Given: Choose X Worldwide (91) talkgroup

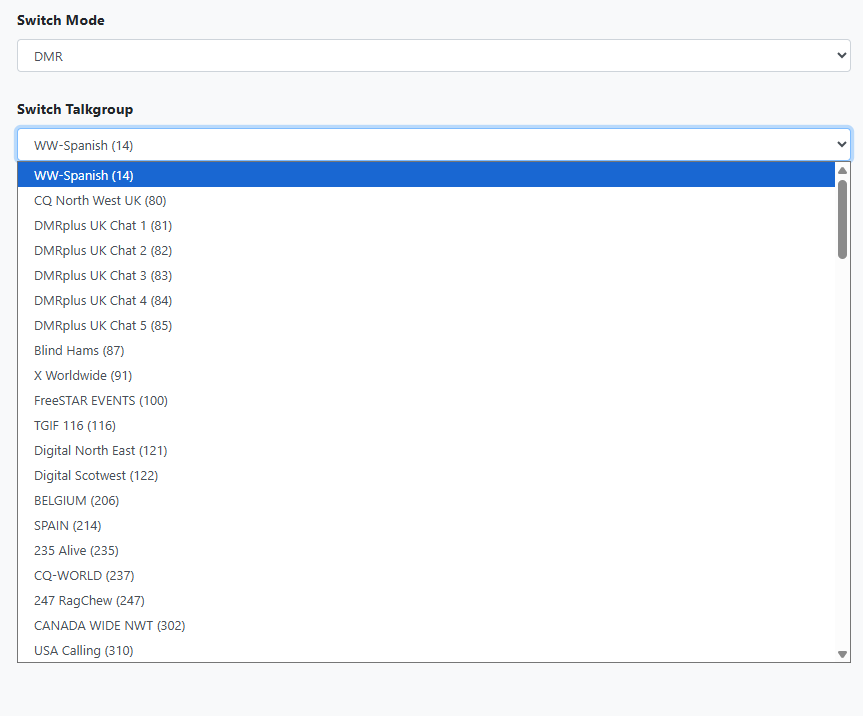Looking at the screenshot, I should click(426, 375).
